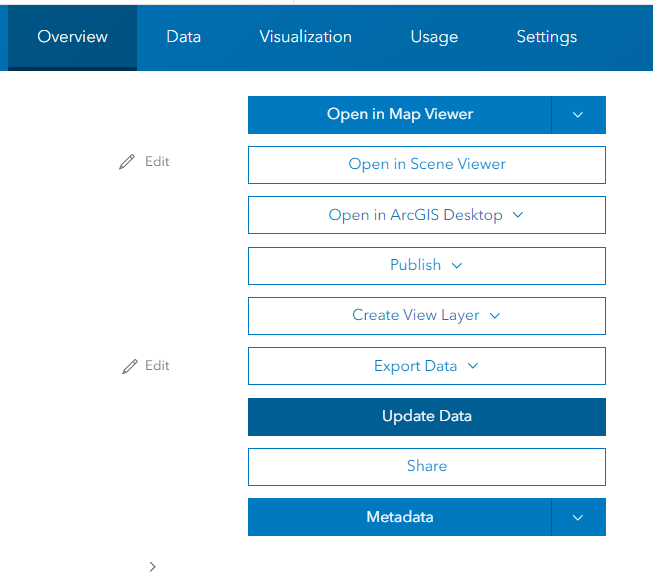Click the Open in Map Viewer button
Viewport: 653px width, 575px height.
coord(399,115)
